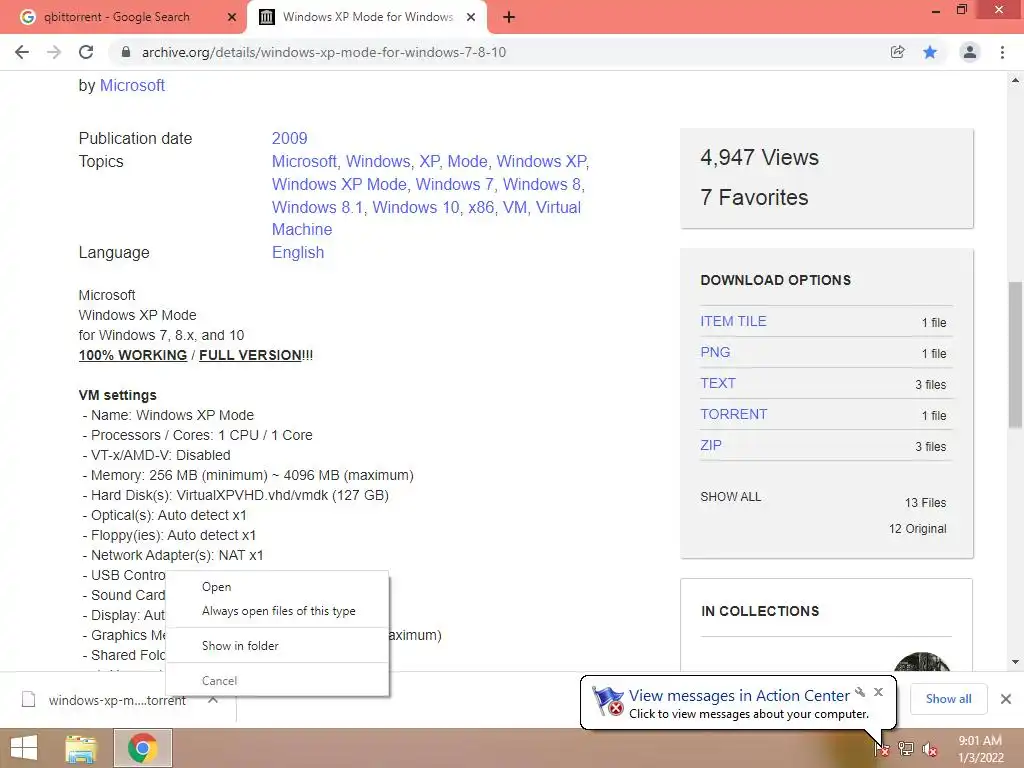Click the downloaded torrent file item

pyautogui.click(x=104, y=700)
